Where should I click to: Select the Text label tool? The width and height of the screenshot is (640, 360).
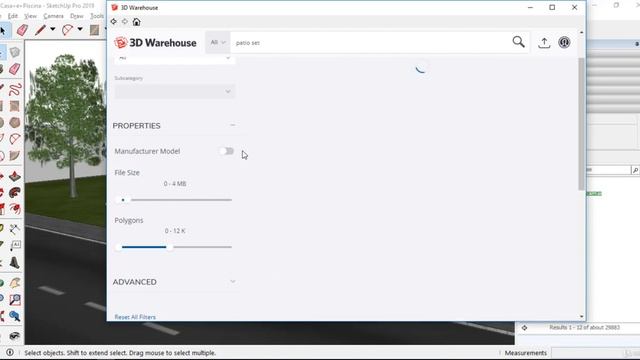tap(15, 245)
